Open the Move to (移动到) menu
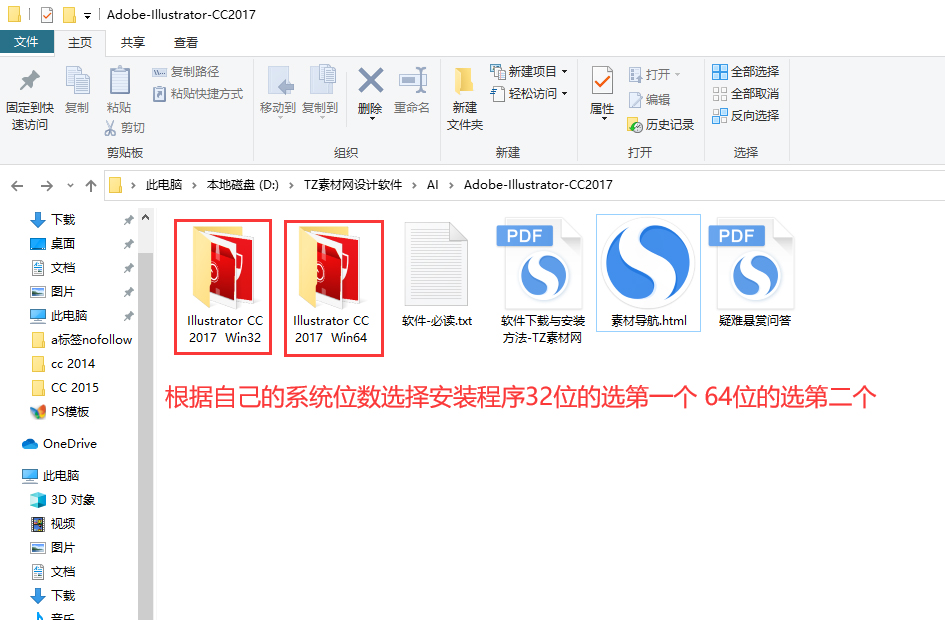This screenshot has width=945, height=620. (278, 90)
